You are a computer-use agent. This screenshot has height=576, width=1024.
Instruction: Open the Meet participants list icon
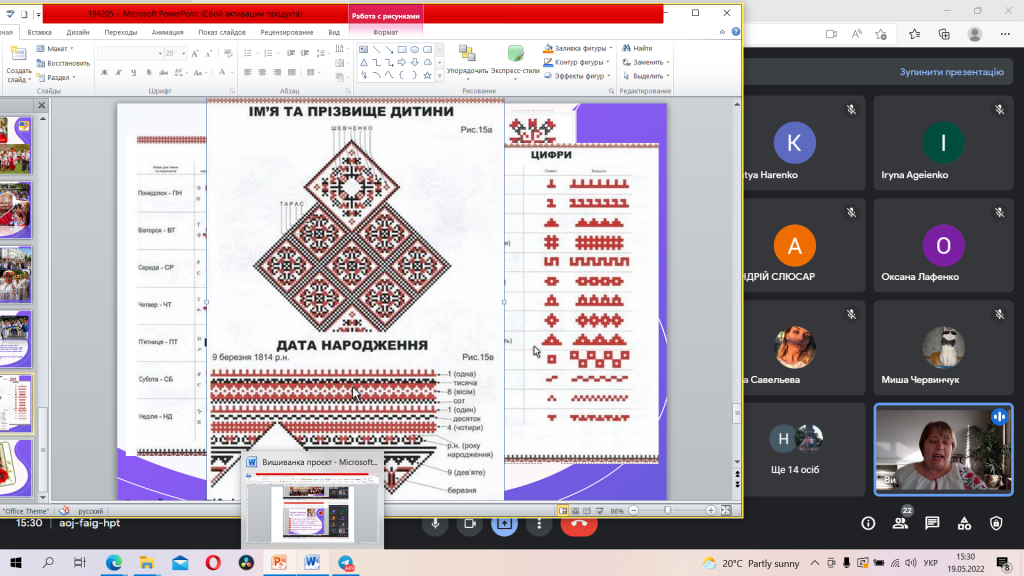click(x=900, y=523)
